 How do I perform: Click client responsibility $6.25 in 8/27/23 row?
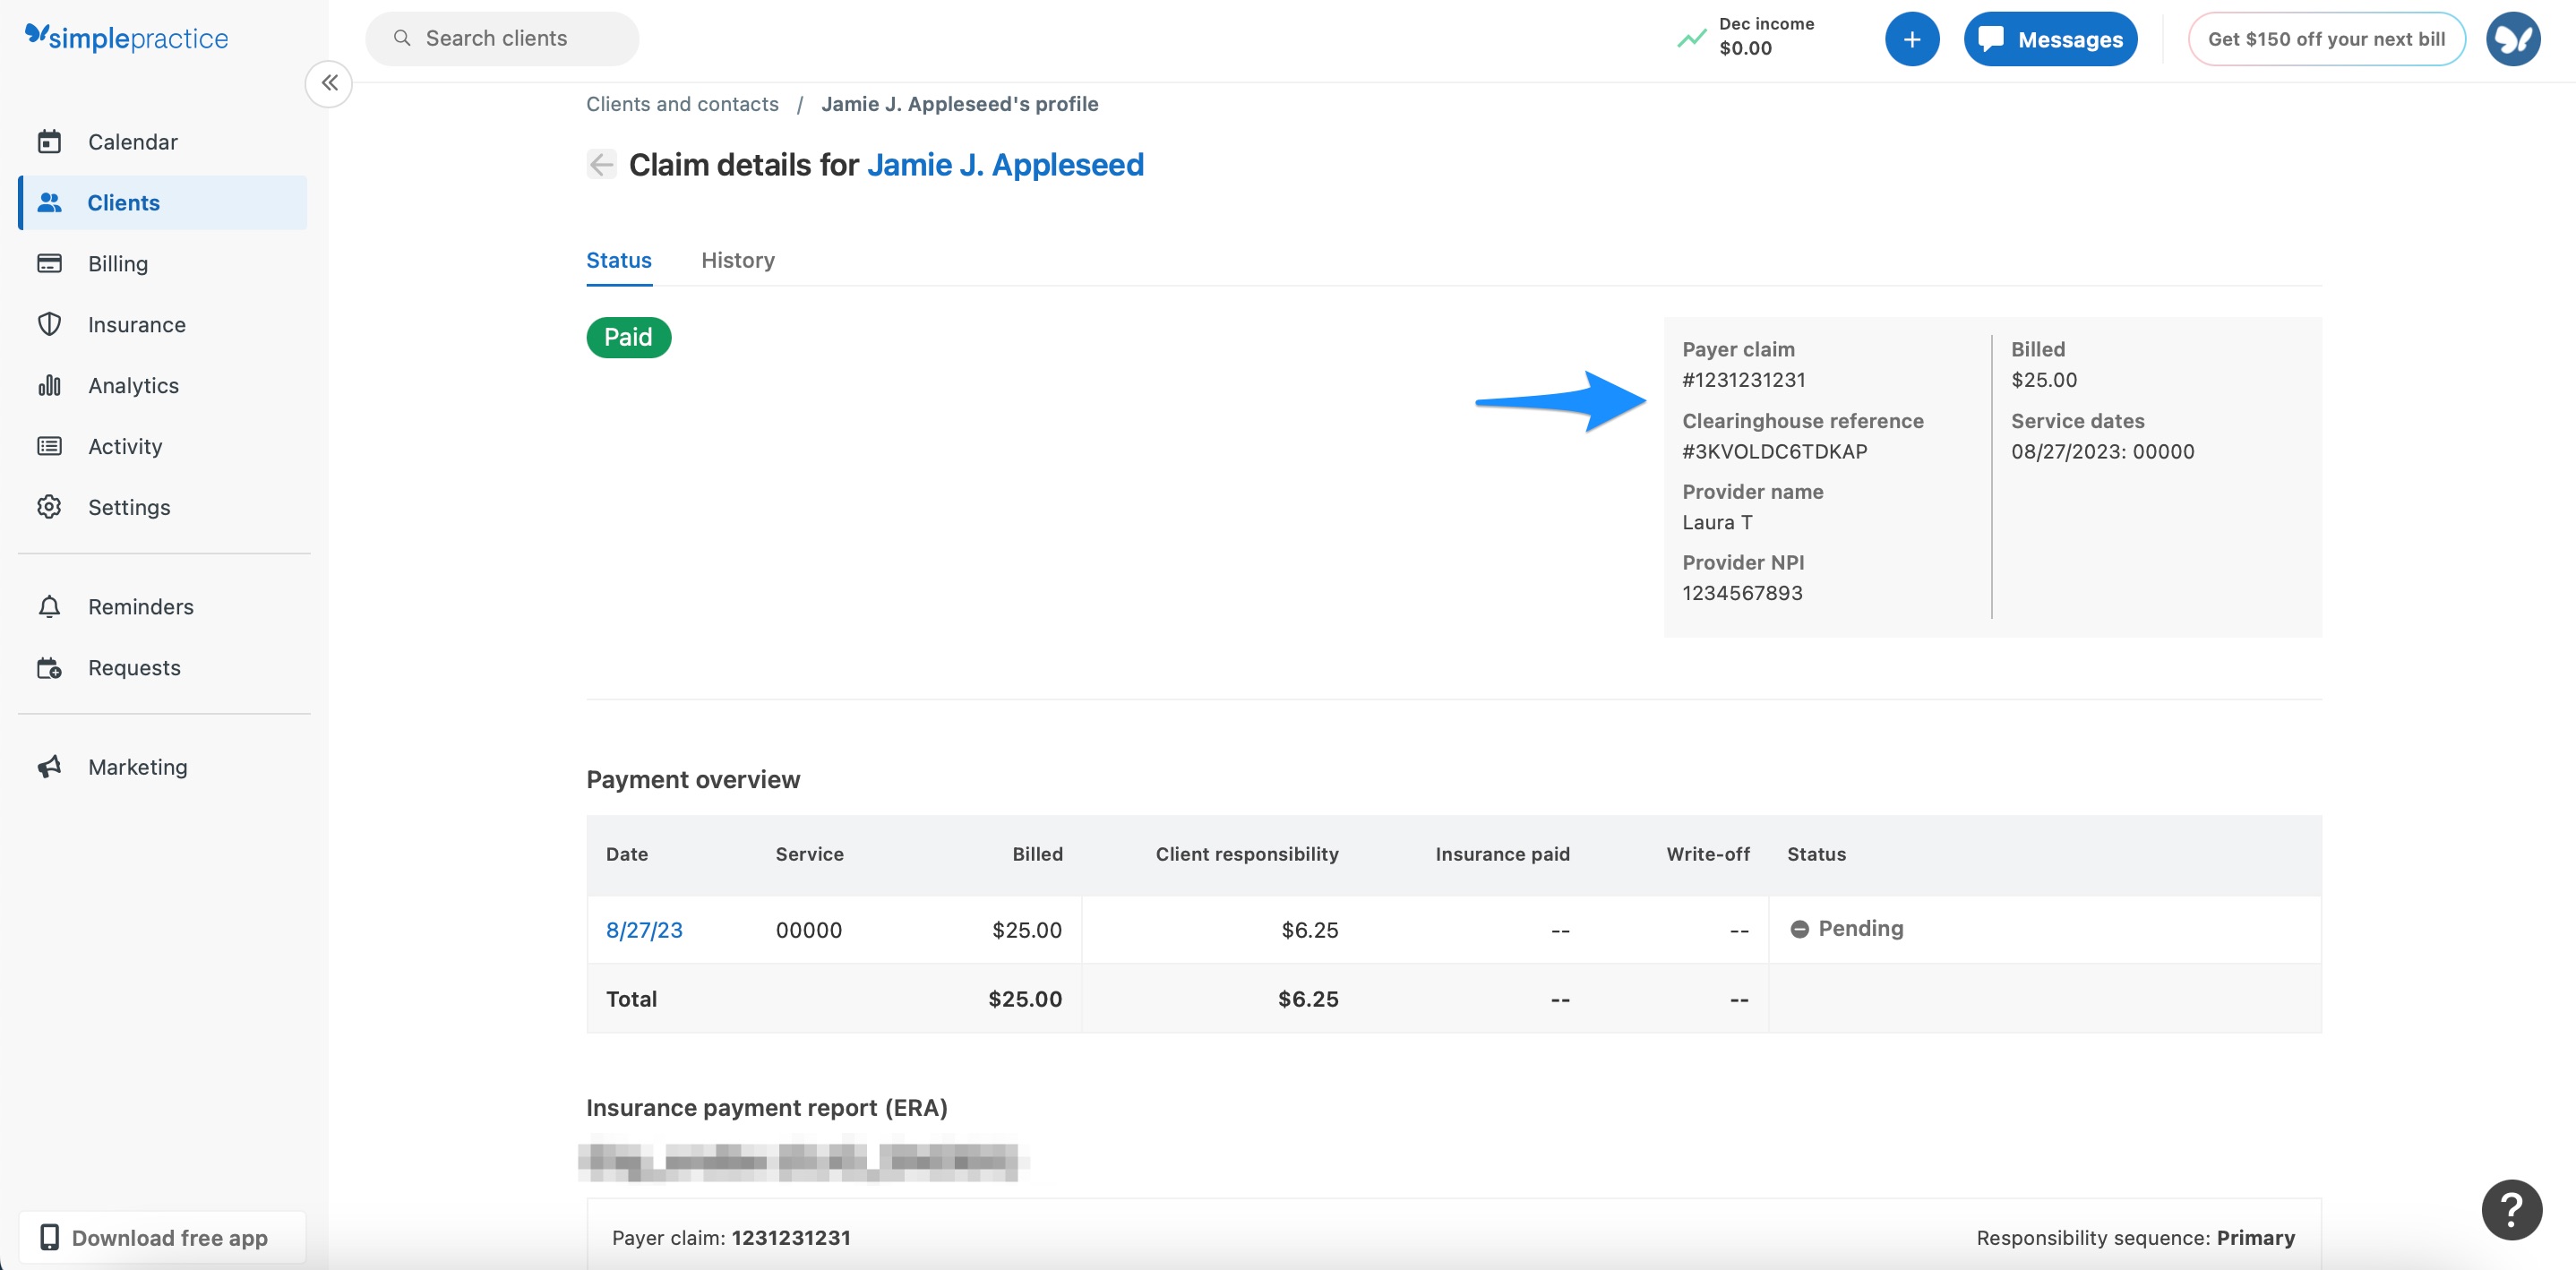coord(1309,930)
